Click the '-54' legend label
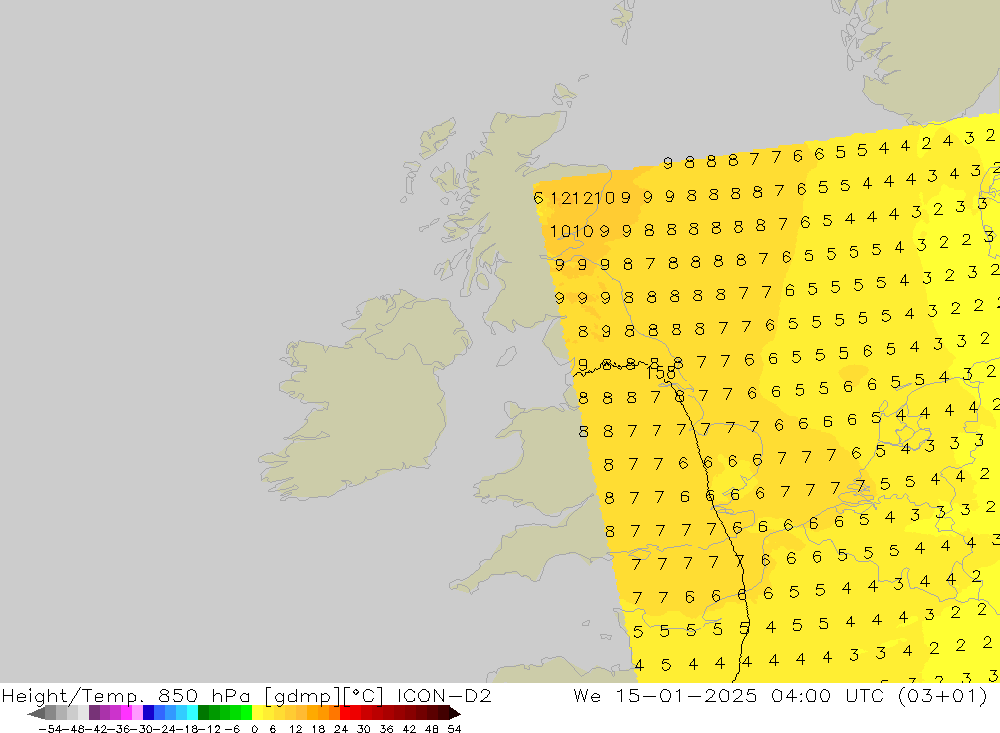 click(50, 729)
